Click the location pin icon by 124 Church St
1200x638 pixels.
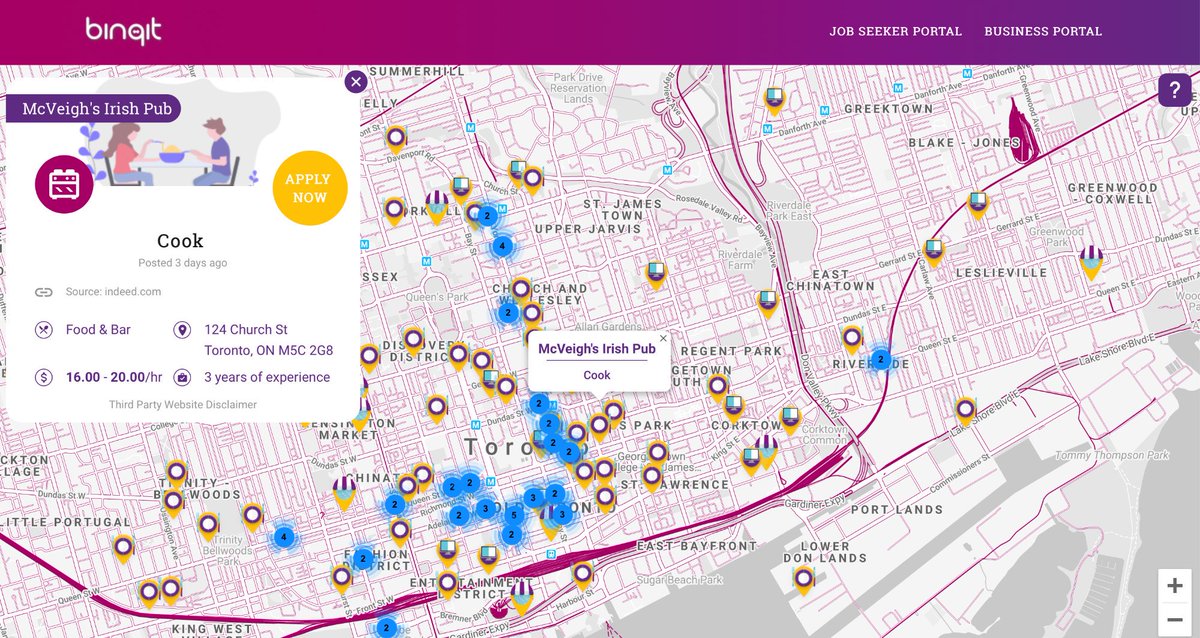[181, 329]
